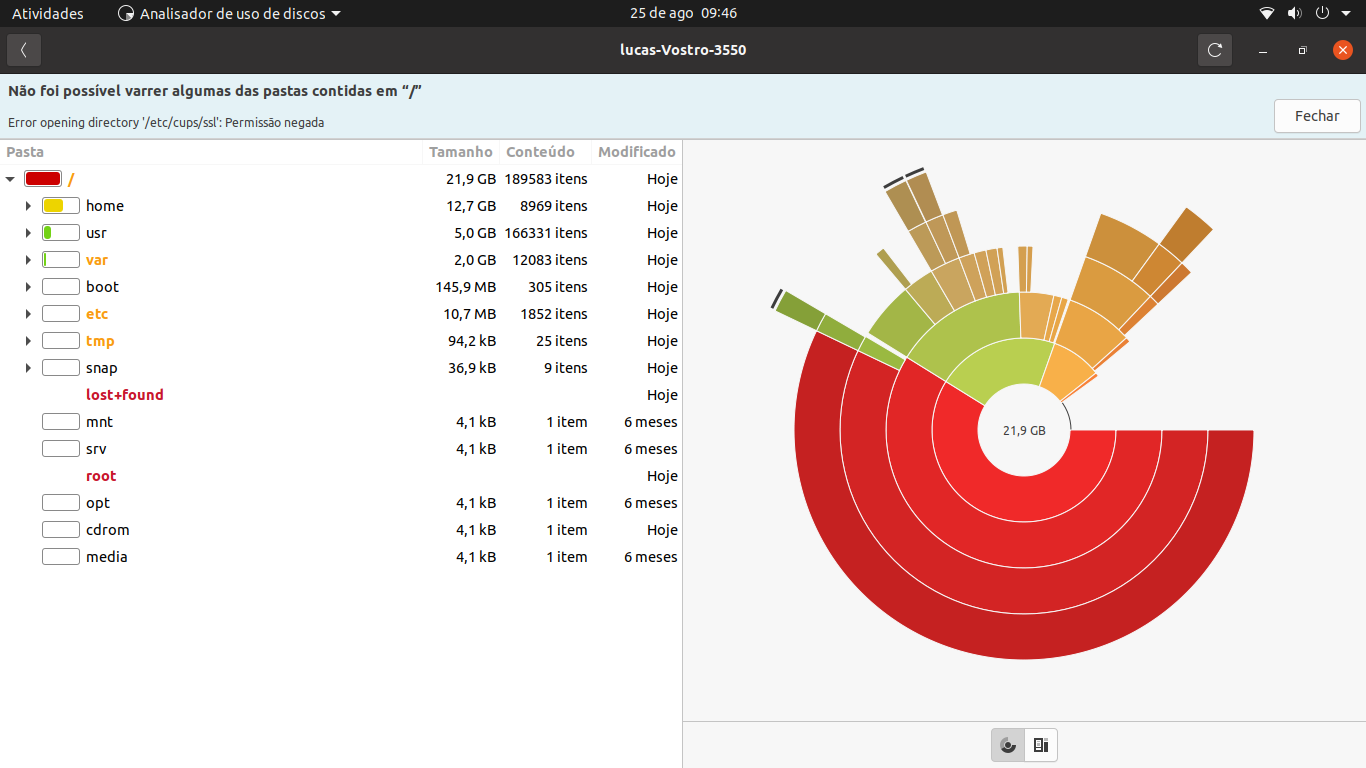Expand the usr folder

pos(28,233)
